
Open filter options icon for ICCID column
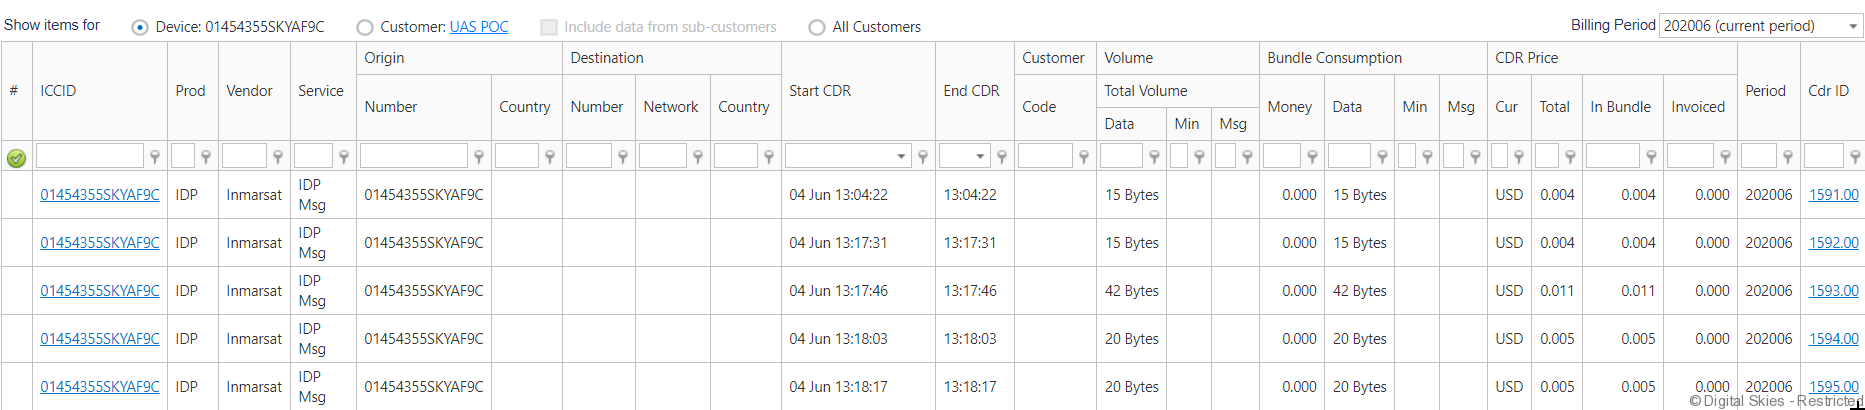pos(155,157)
